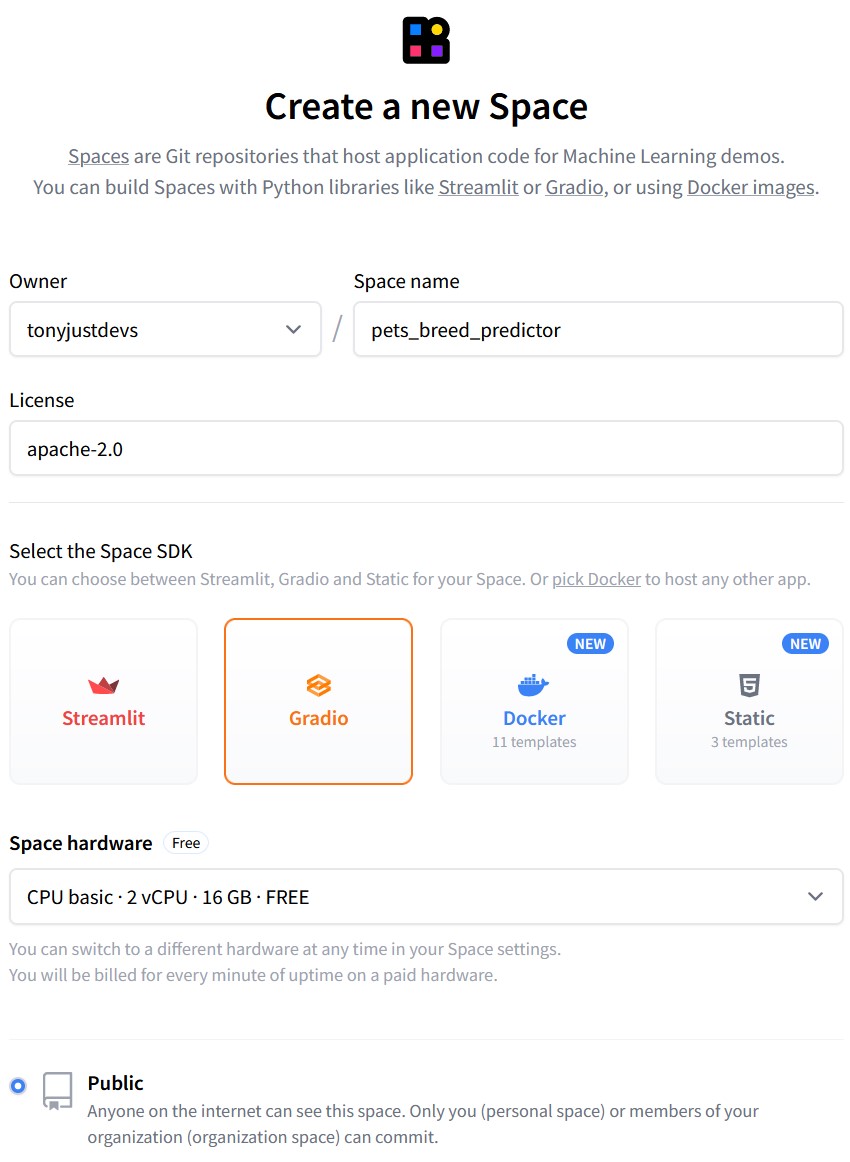
Task: Click the NEW badge on Static card
Action: [806, 644]
